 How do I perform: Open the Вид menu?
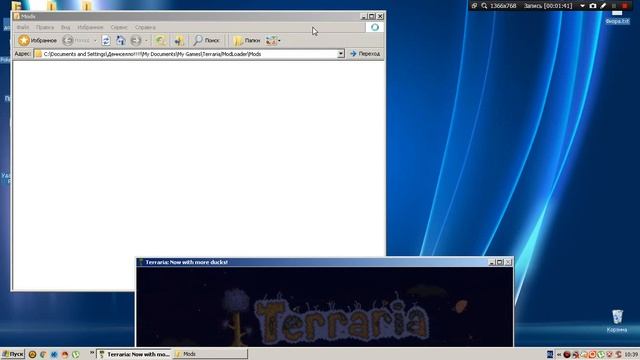tap(66, 27)
